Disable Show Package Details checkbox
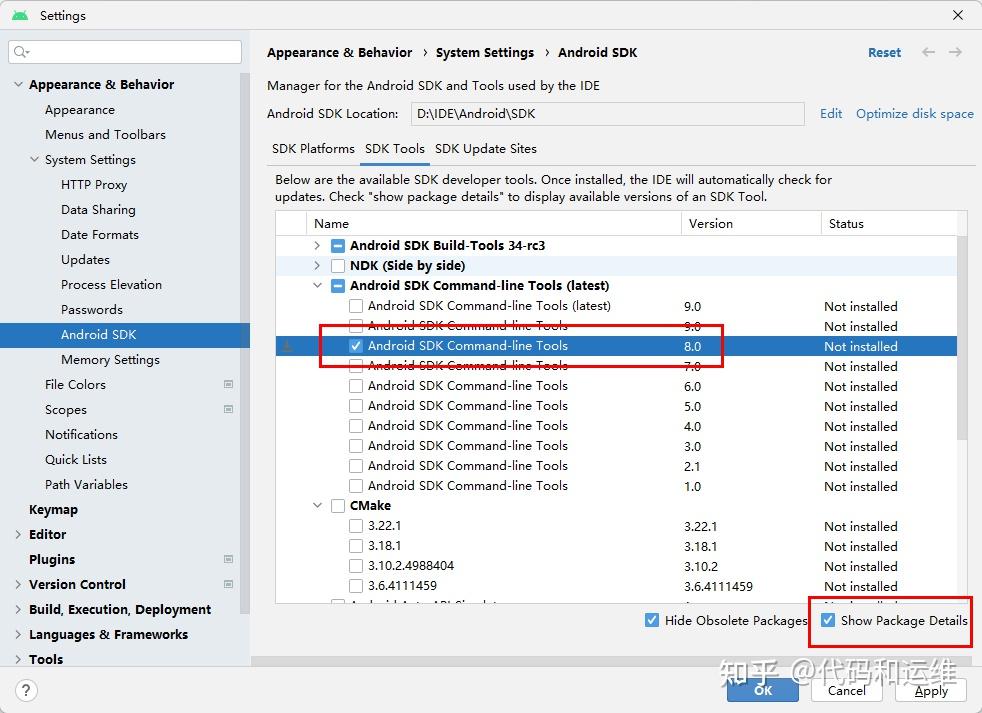The width and height of the screenshot is (982, 713). pyautogui.click(x=828, y=620)
